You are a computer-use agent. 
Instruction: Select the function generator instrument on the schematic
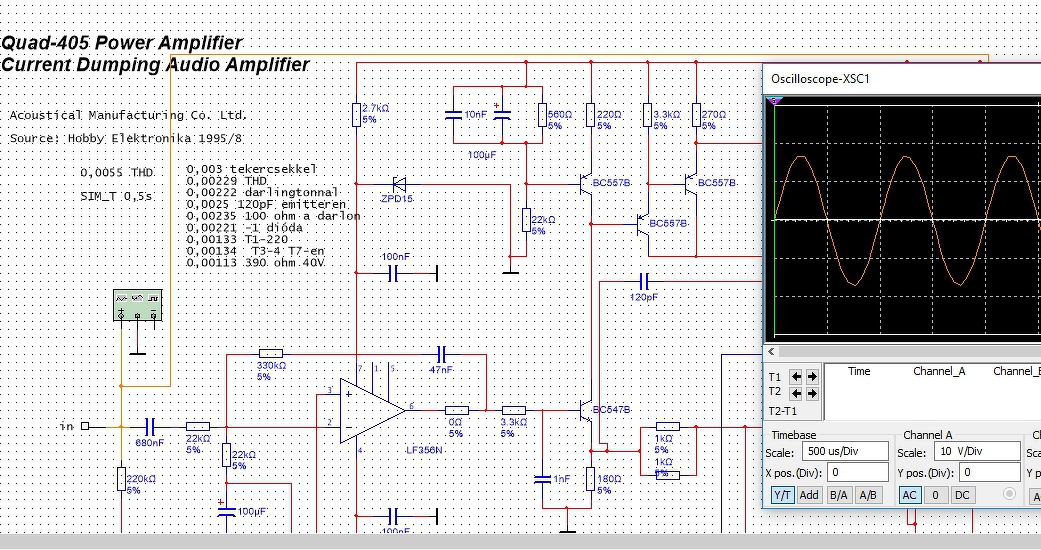coord(137,305)
